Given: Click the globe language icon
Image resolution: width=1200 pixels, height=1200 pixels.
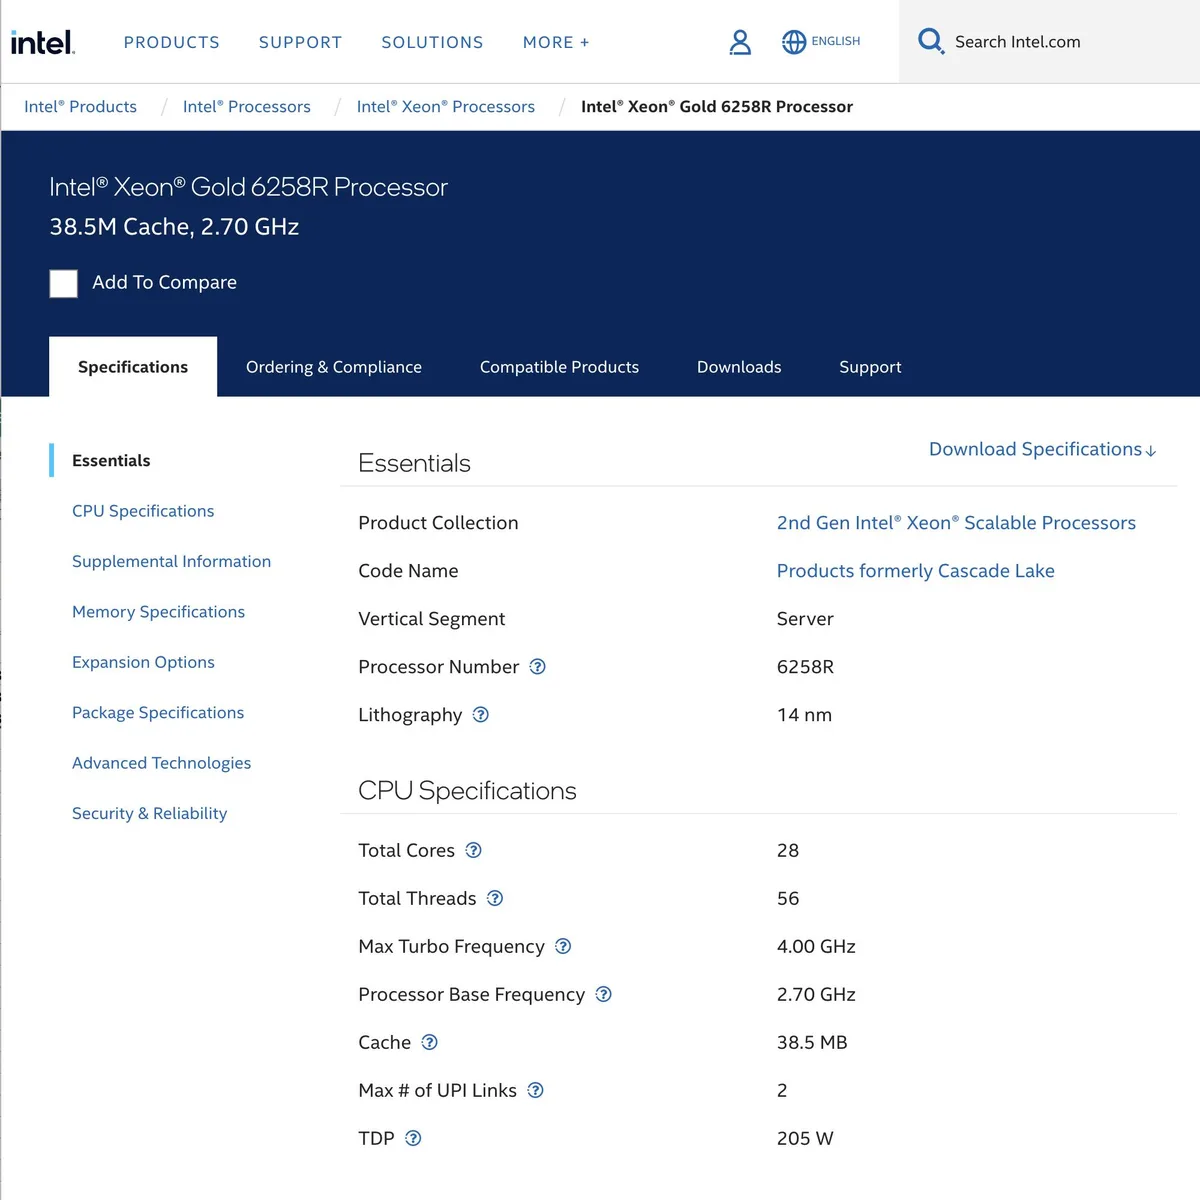Looking at the screenshot, I should click(794, 42).
